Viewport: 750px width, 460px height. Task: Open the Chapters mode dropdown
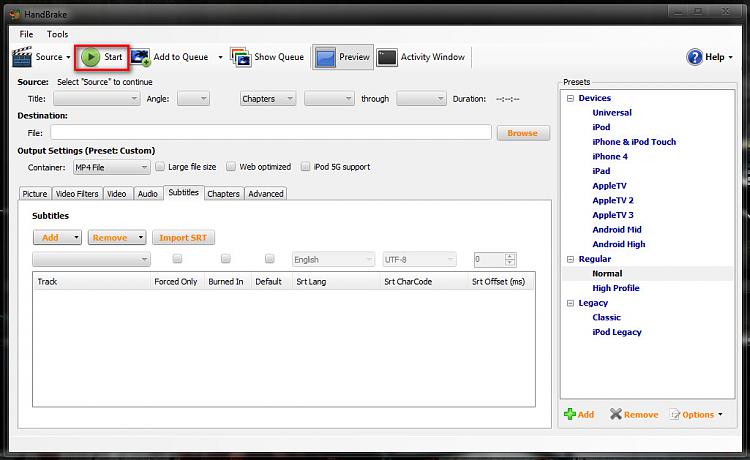pyautogui.click(x=268, y=99)
